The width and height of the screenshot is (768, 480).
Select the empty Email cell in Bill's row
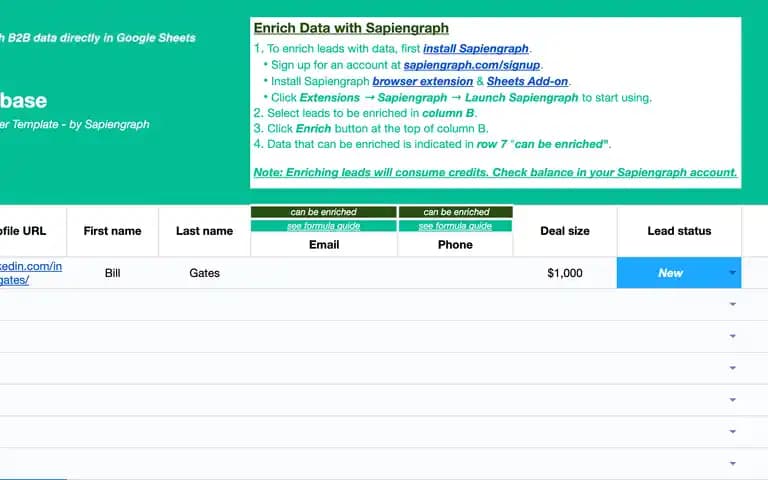pos(324,273)
